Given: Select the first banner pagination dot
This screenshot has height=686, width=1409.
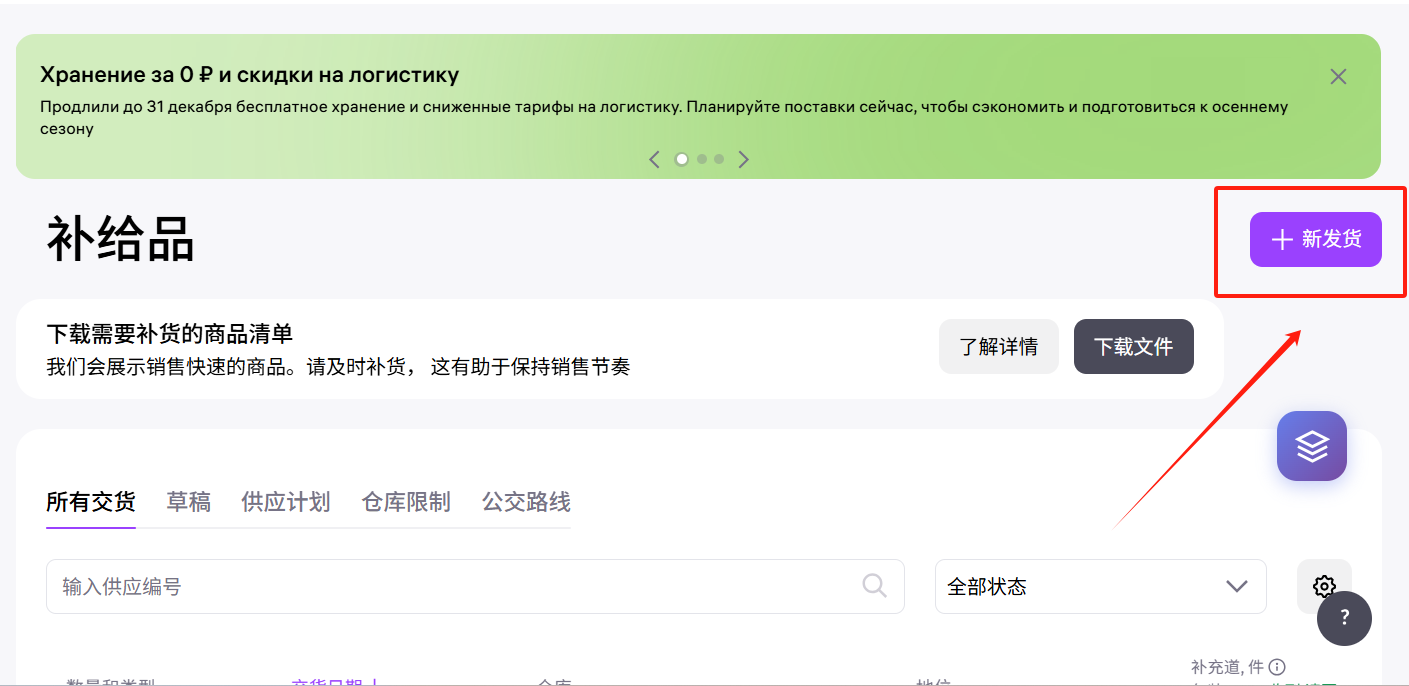Looking at the screenshot, I should pos(682,159).
